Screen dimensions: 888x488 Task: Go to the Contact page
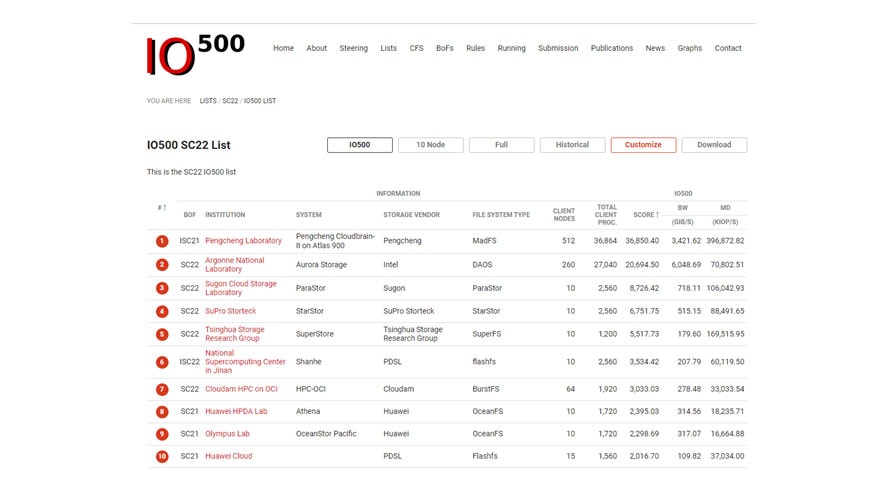[x=728, y=48]
